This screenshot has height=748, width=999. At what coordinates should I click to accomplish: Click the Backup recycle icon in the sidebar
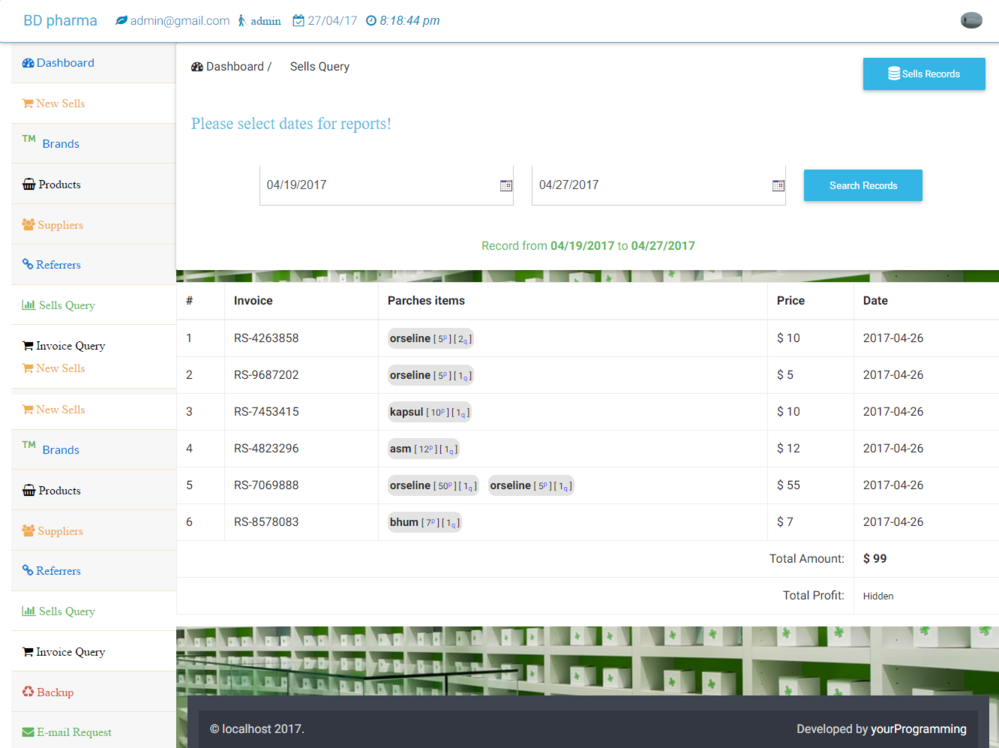[x=28, y=692]
